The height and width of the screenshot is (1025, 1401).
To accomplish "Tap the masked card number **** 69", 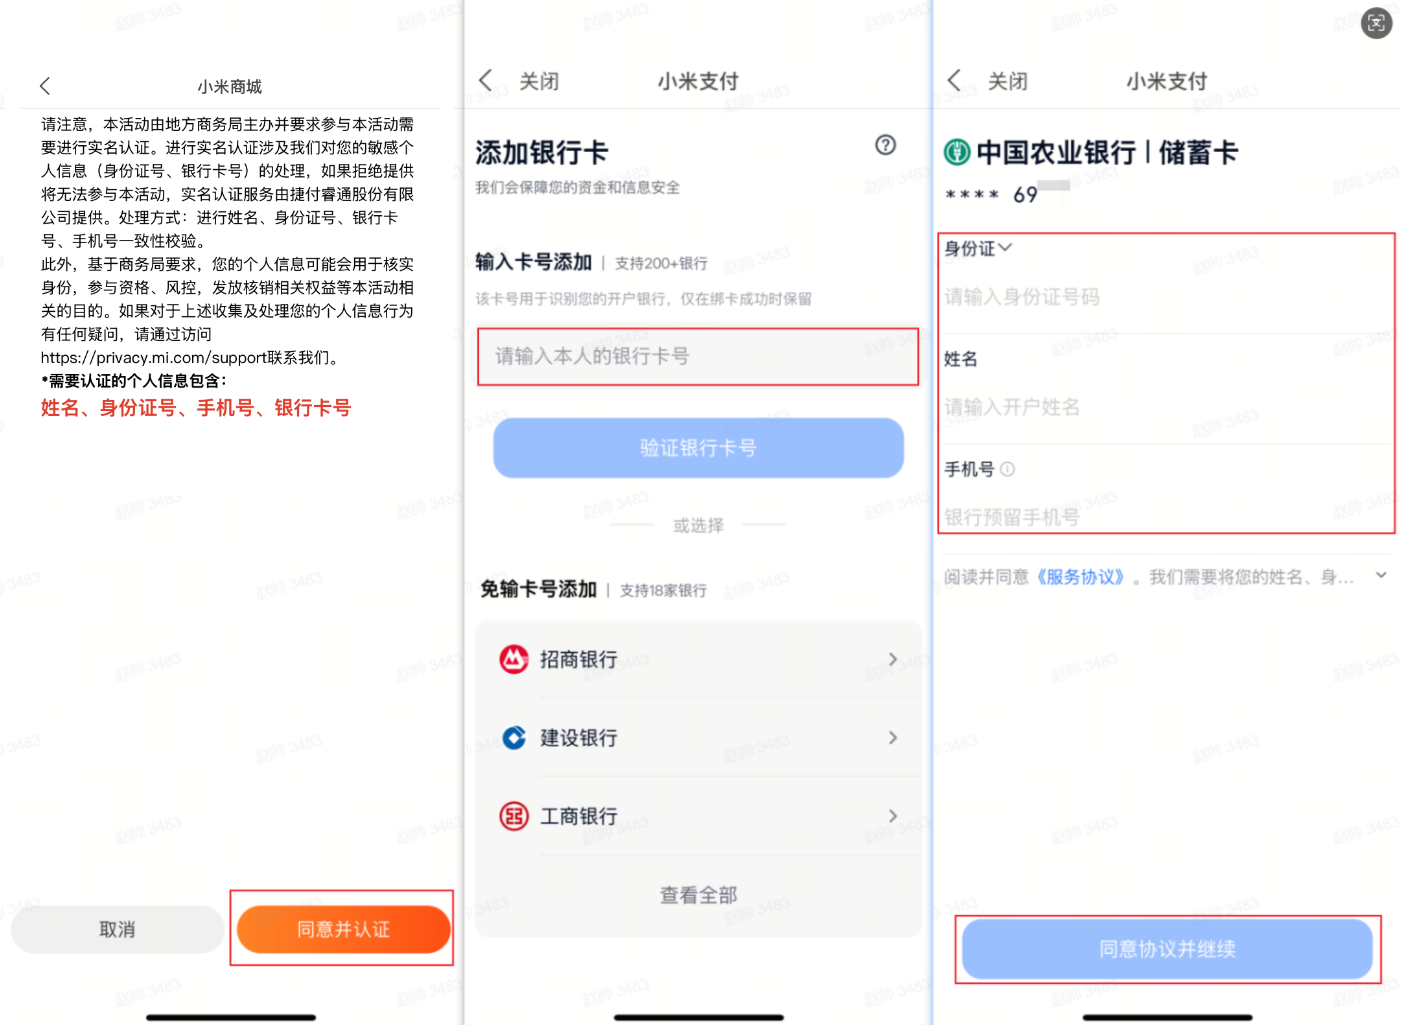I will 992,195.
